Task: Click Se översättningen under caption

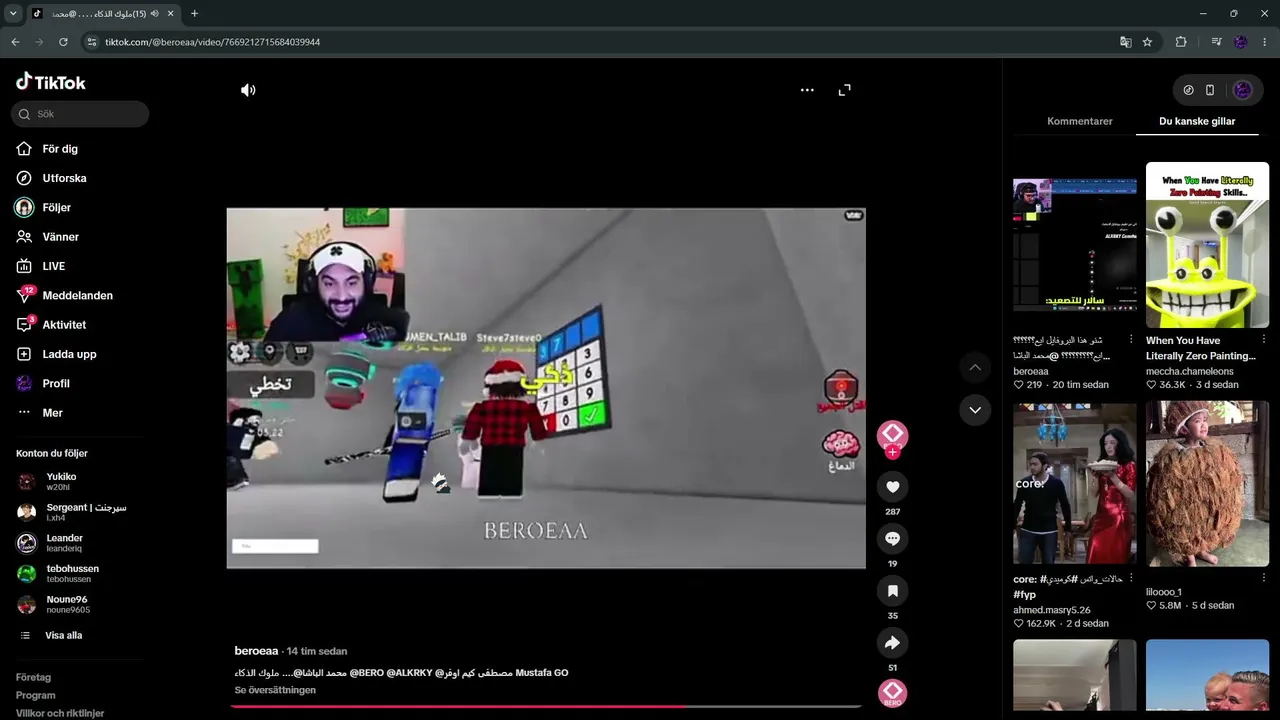Action: (x=275, y=690)
